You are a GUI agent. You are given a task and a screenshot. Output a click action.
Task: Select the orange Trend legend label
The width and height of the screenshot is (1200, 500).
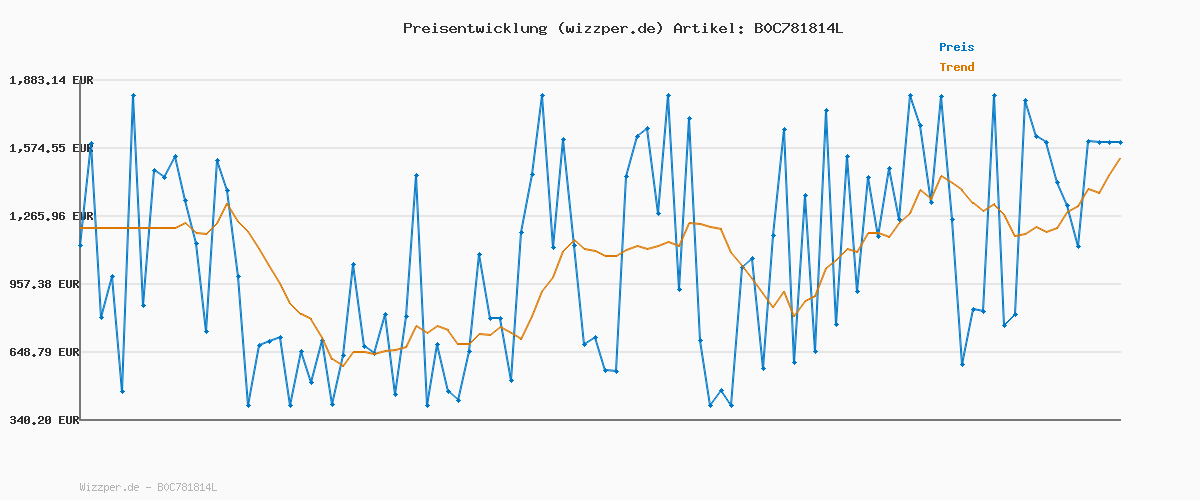coord(956,67)
